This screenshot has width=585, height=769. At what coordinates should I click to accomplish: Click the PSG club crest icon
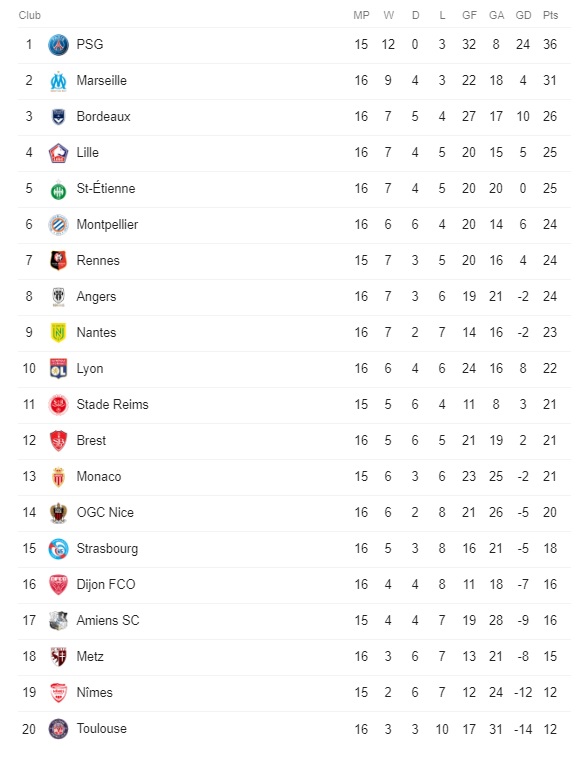click(x=58, y=45)
